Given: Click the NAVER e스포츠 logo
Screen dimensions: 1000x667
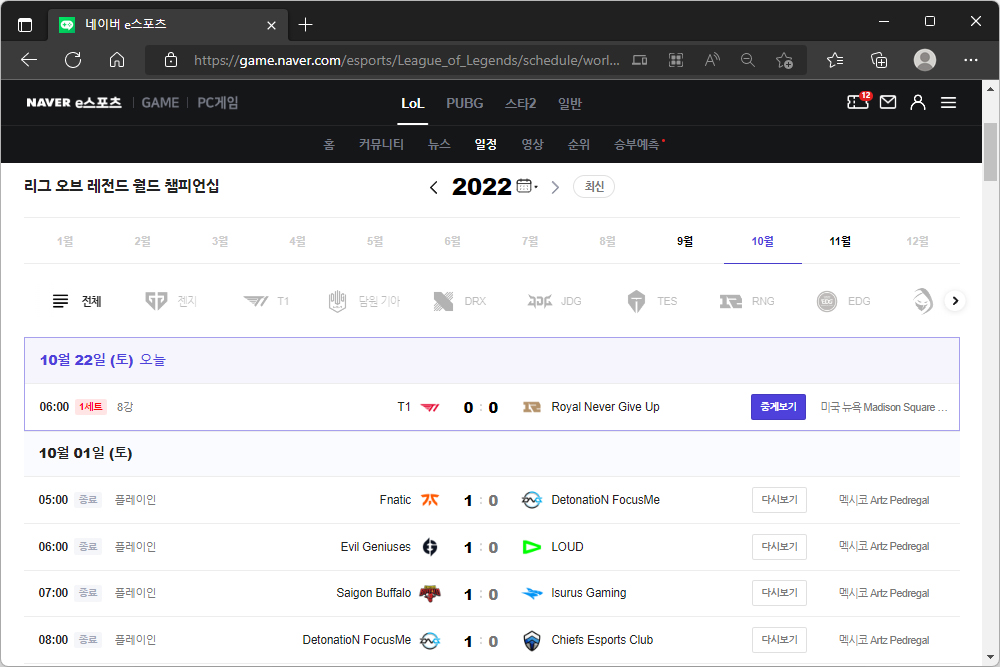Looking at the screenshot, I should [x=74, y=103].
